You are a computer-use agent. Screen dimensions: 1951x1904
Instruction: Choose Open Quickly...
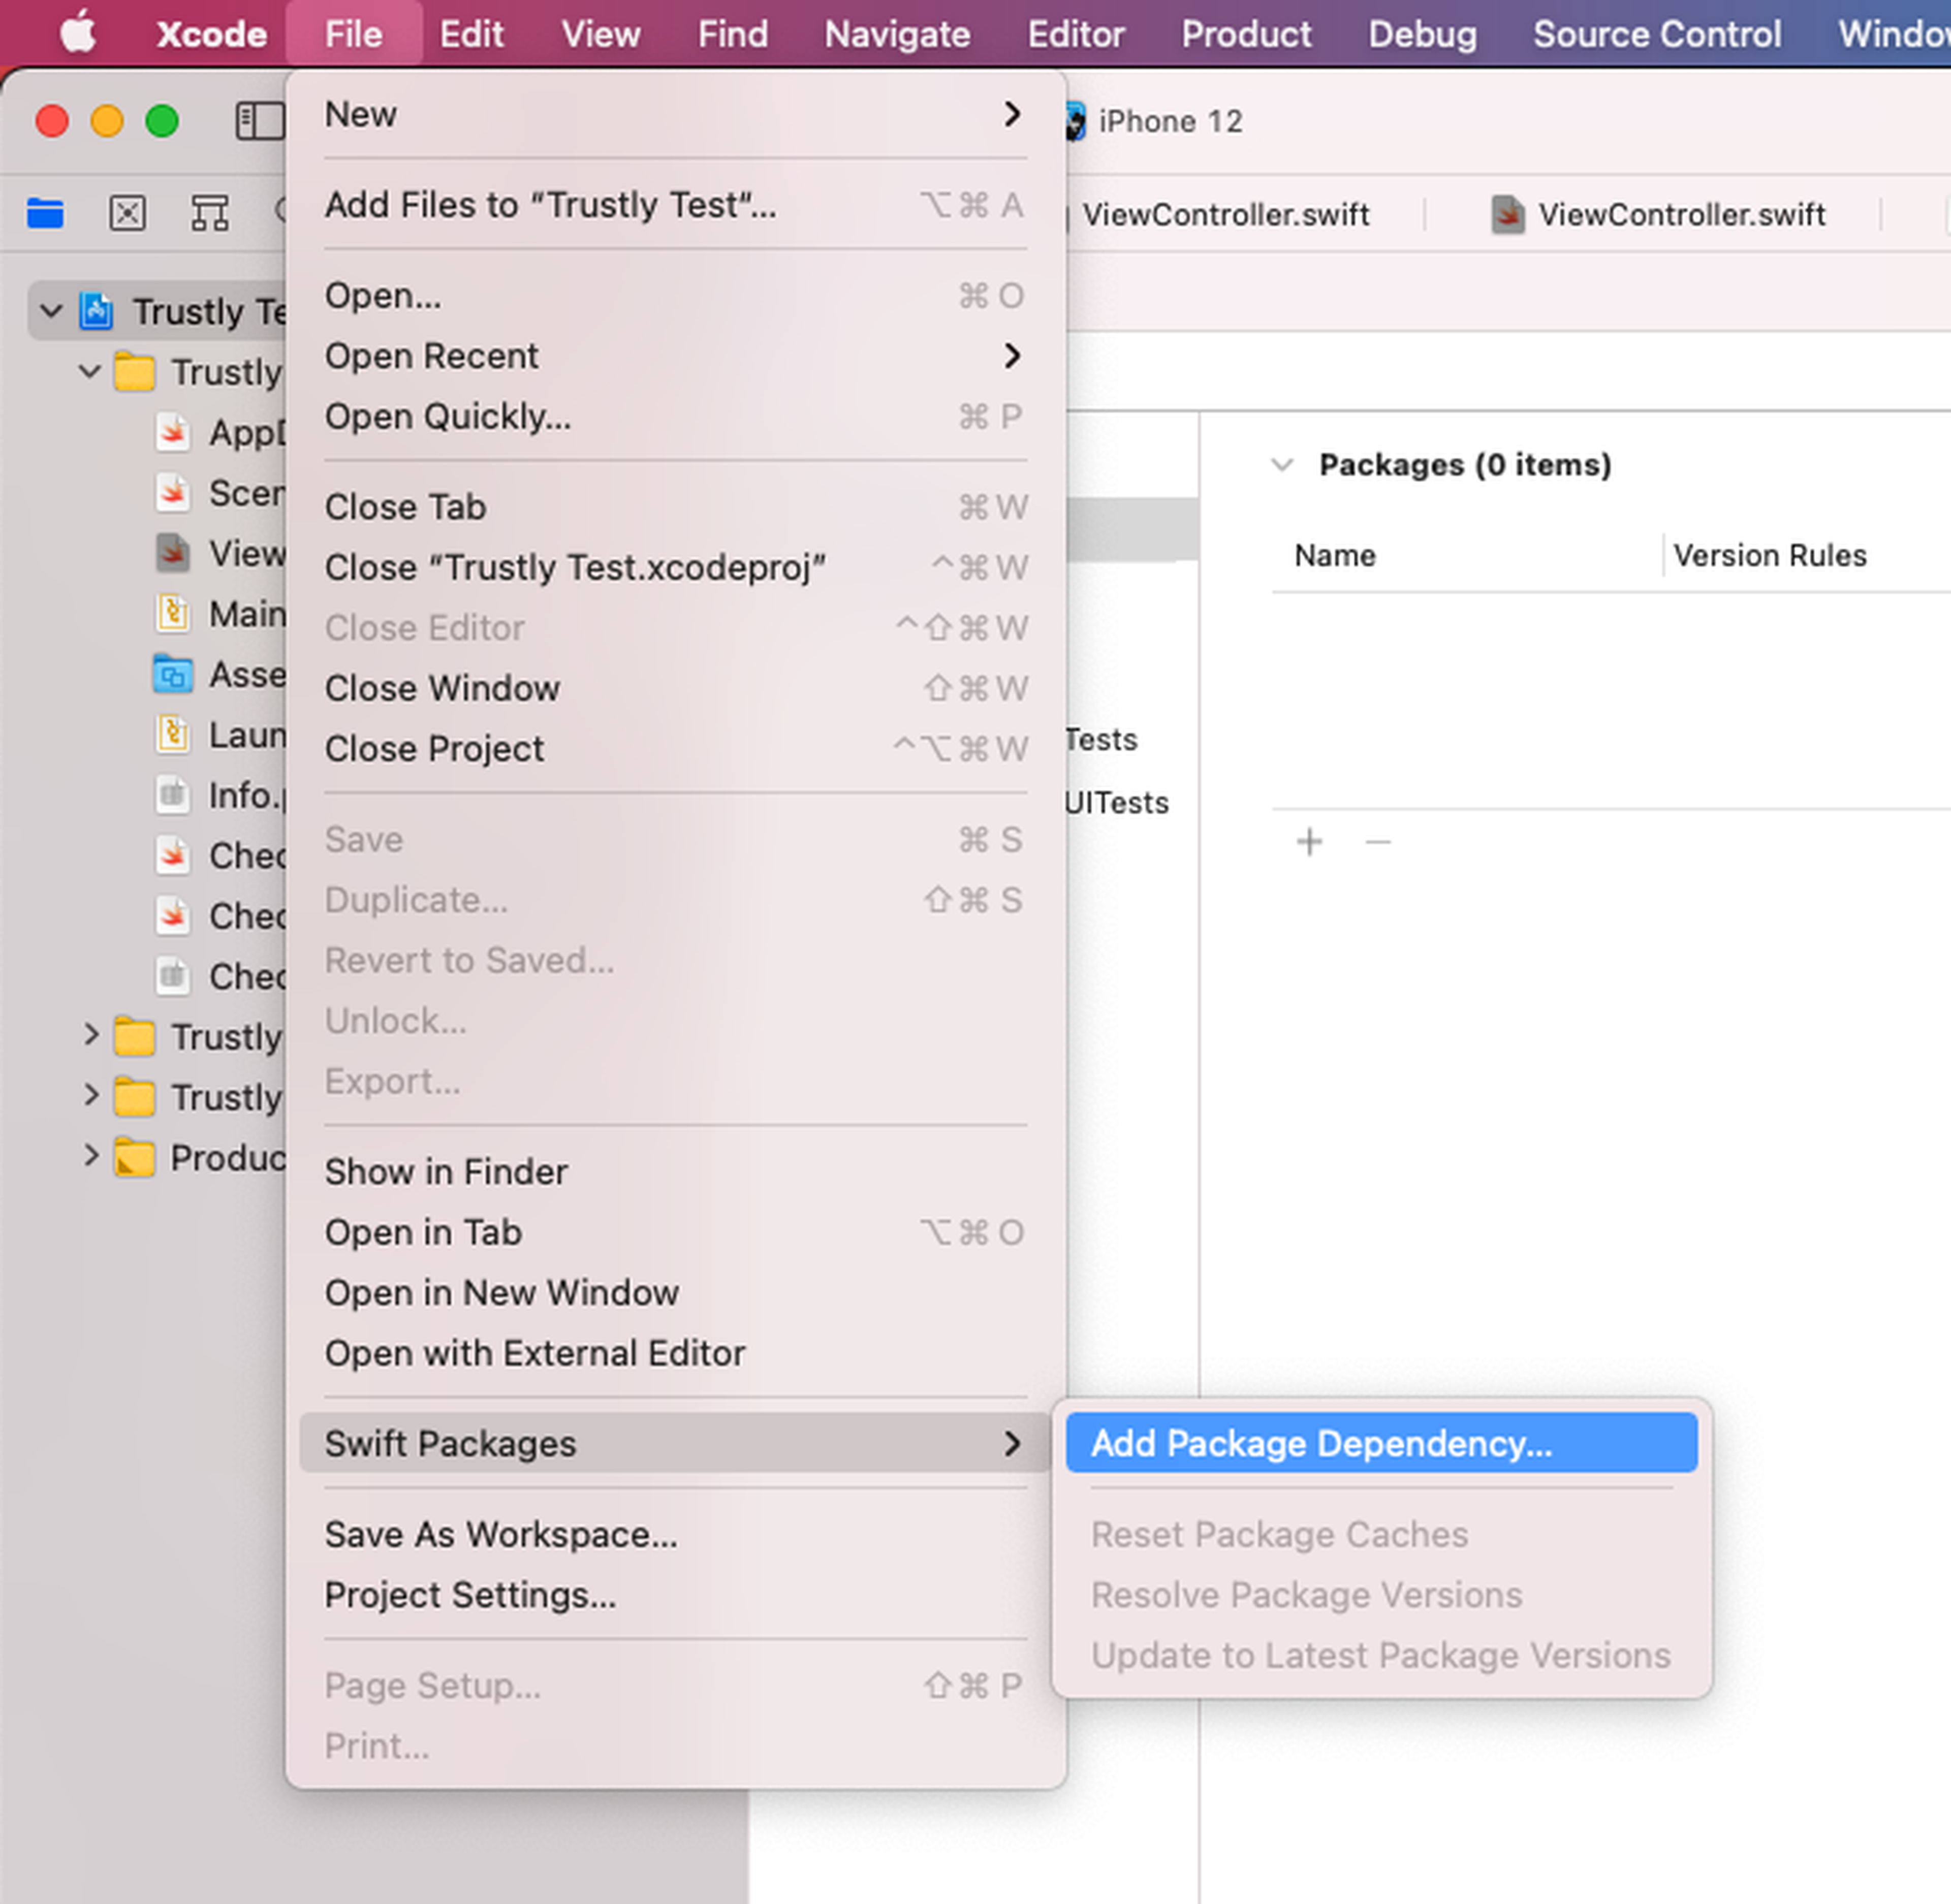pyautogui.click(x=675, y=416)
